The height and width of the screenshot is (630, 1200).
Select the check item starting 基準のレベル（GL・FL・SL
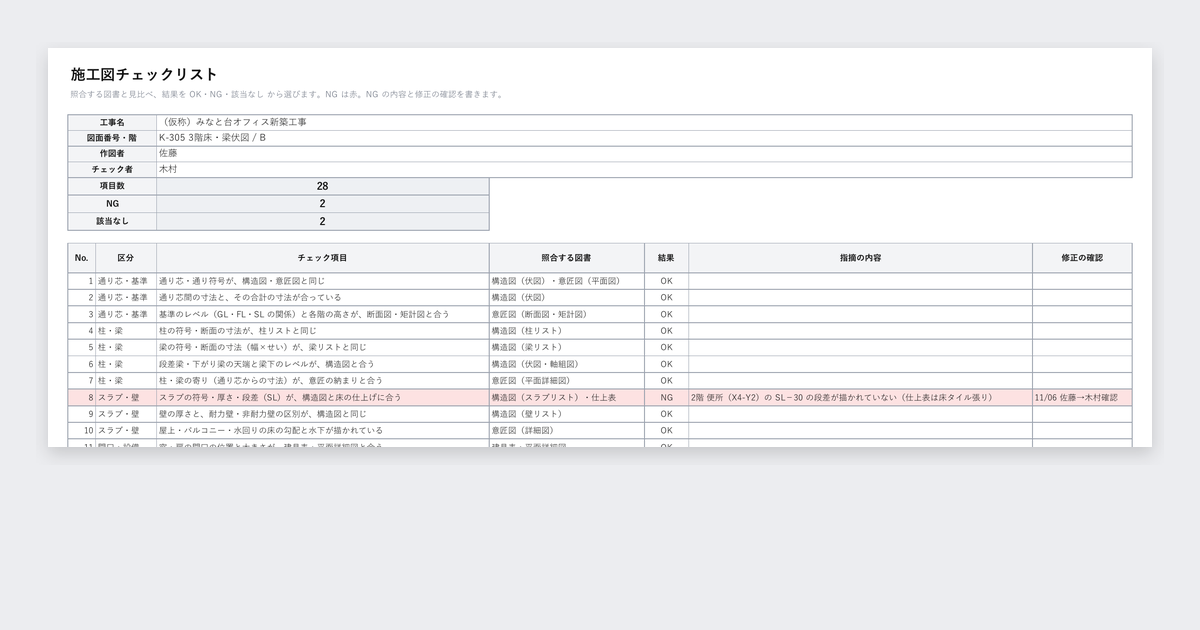pos(323,315)
